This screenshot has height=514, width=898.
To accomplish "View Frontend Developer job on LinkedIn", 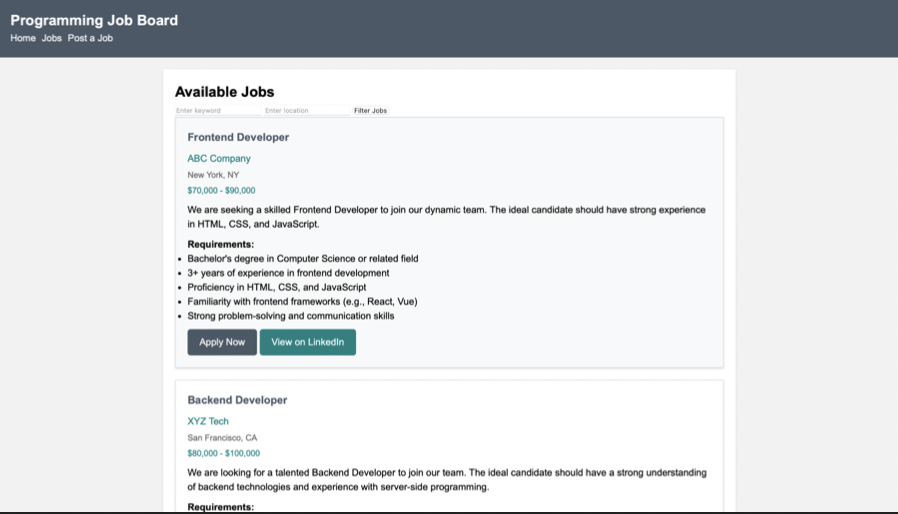I will 308,342.
